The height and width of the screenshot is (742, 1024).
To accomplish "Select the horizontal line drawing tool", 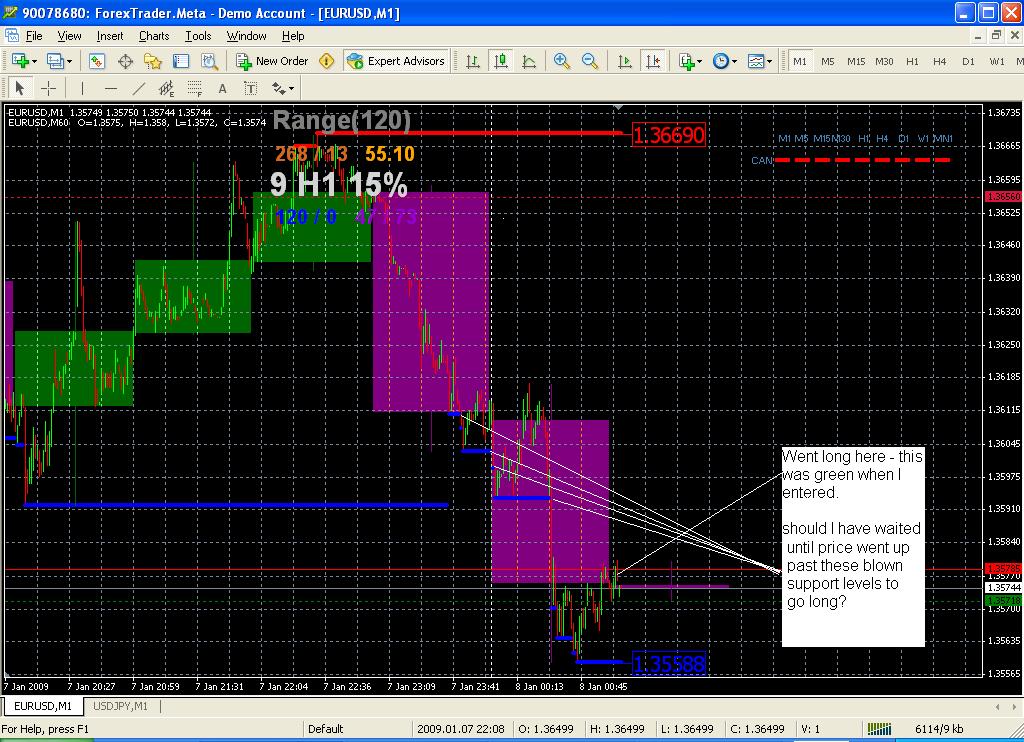I will tap(111, 88).
